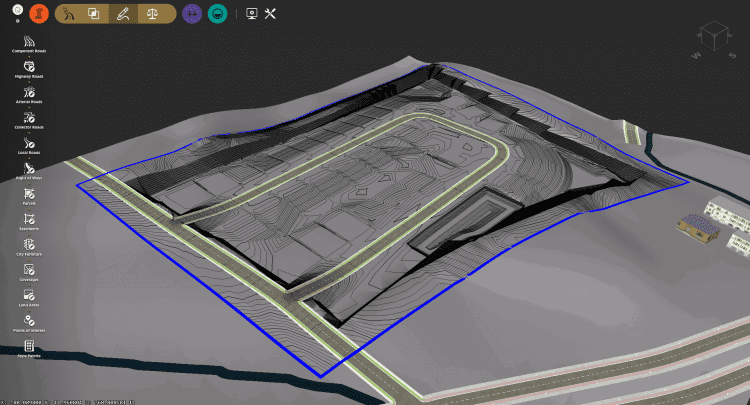Choose the Arterial Roads tool
Image resolution: width=750 pixels, height=405 pixels.
[29, 93]
